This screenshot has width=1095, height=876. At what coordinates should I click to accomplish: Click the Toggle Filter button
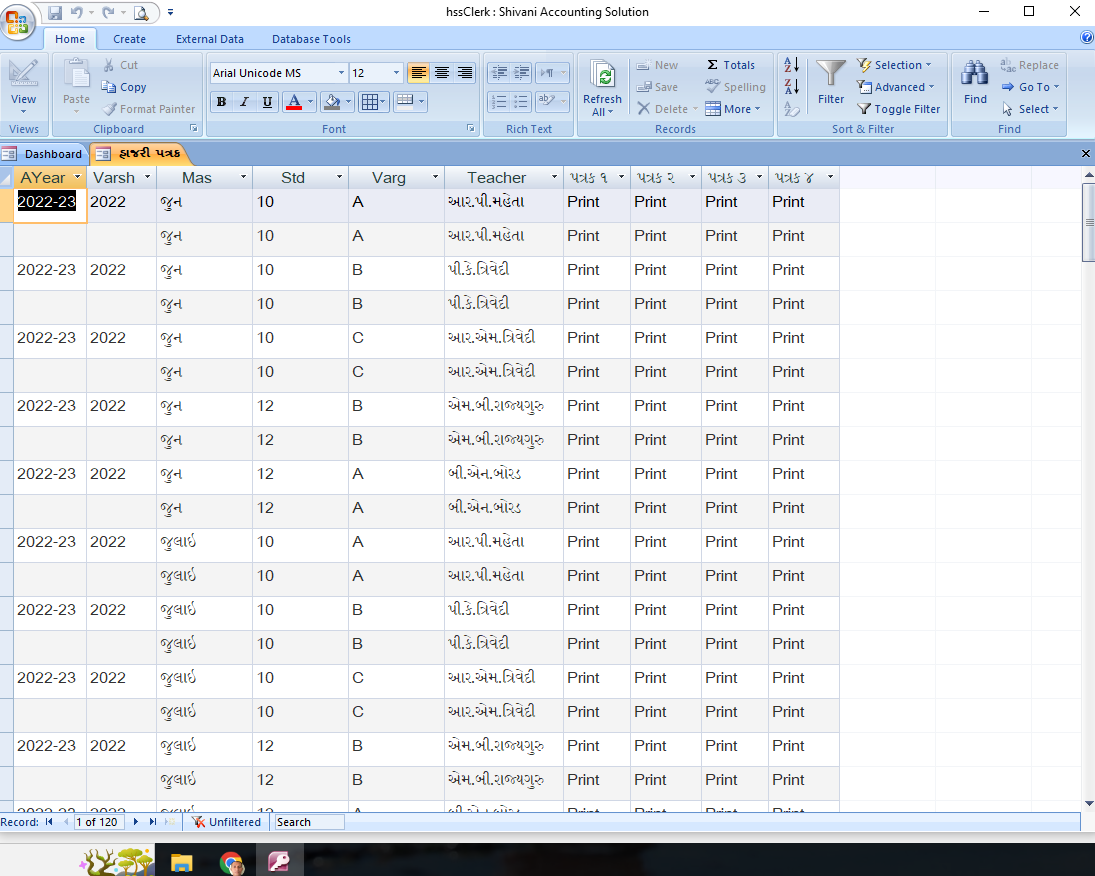click(898, 109)
